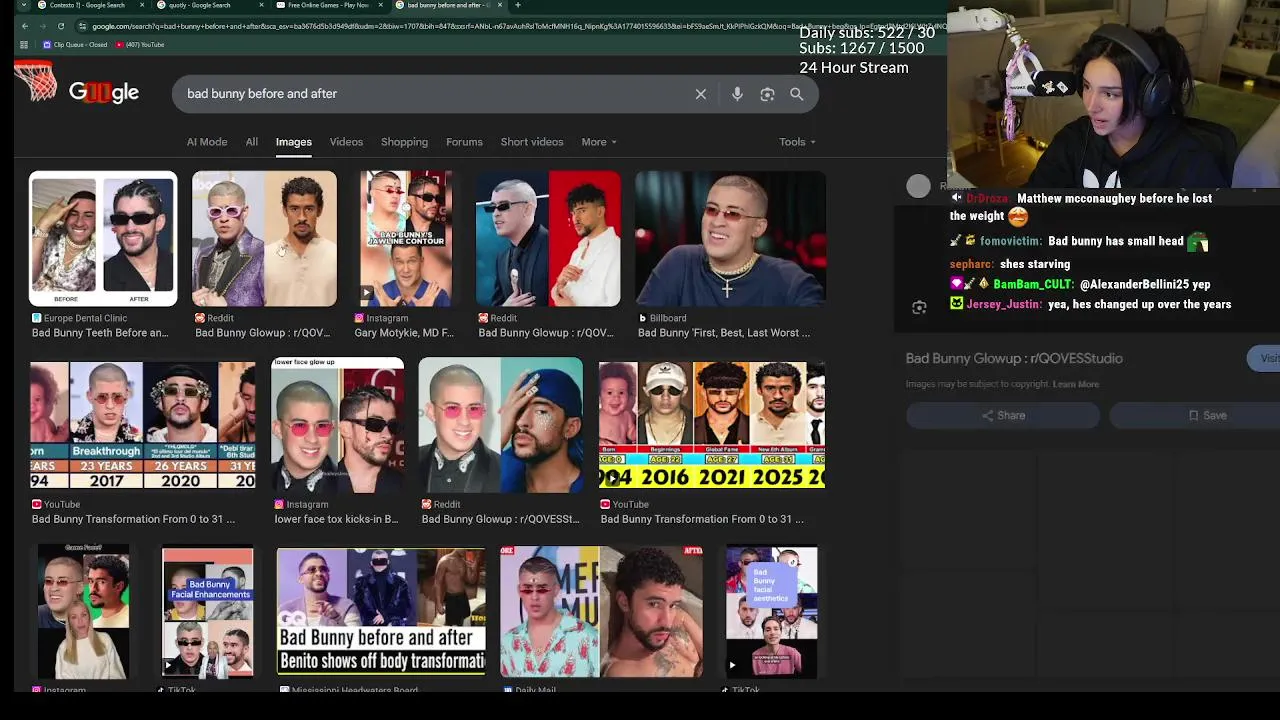Click the Bad Bunny Glowup : r/QOVESStudio panel title
This screenshot has width=1280, height=720.
pyautogui.click(x=1014, y=358)
